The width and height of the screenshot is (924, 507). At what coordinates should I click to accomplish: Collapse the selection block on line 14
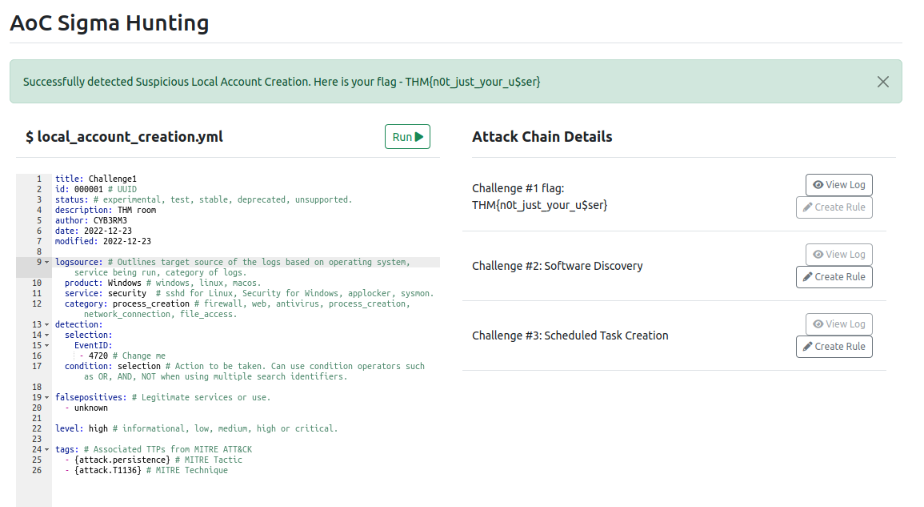point(47,335)
